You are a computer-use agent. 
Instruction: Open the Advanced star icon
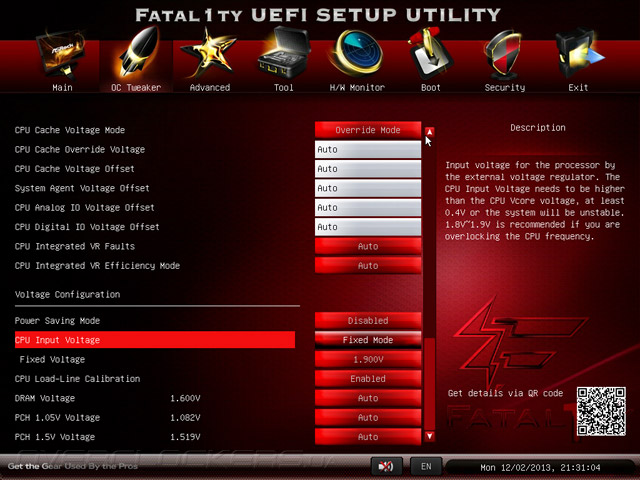coord(209,53)
